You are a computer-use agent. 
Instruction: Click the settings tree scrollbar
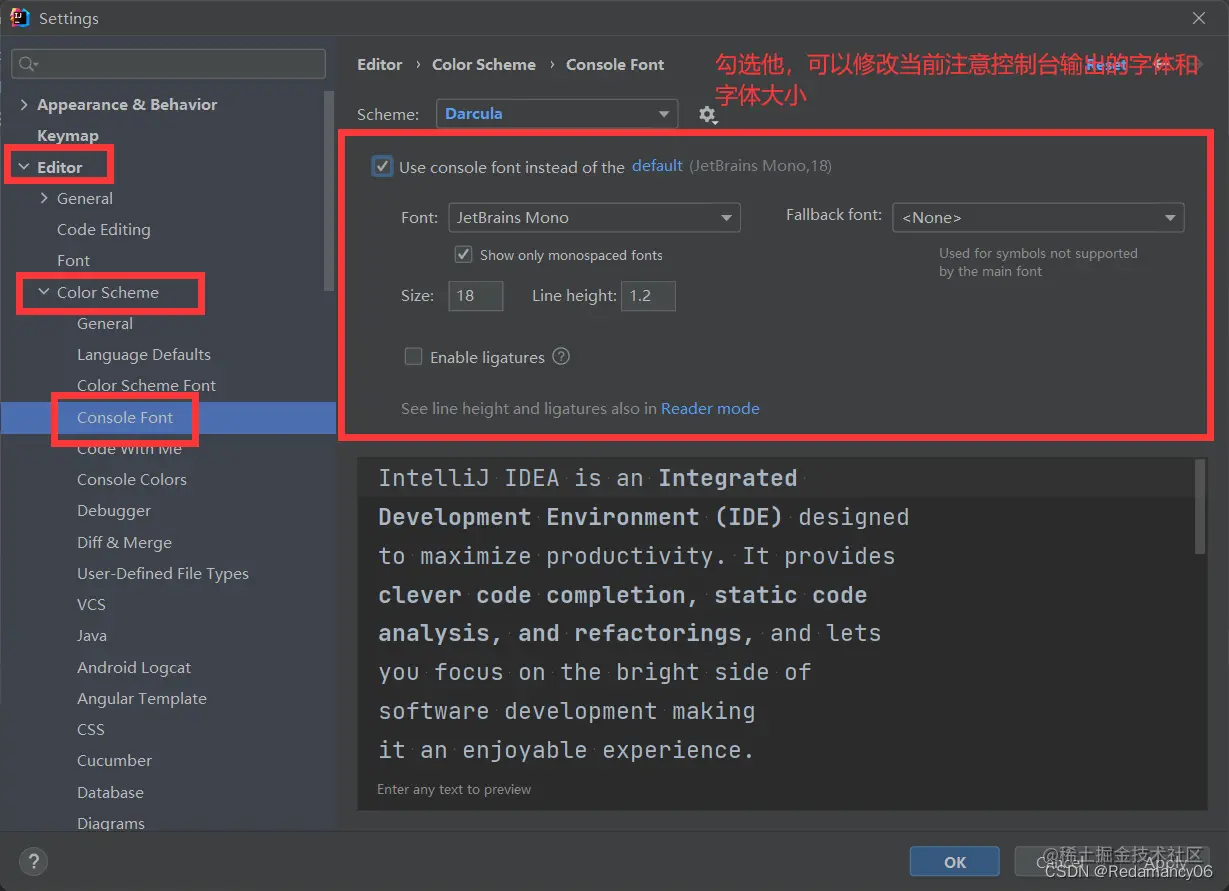(330, 190)
